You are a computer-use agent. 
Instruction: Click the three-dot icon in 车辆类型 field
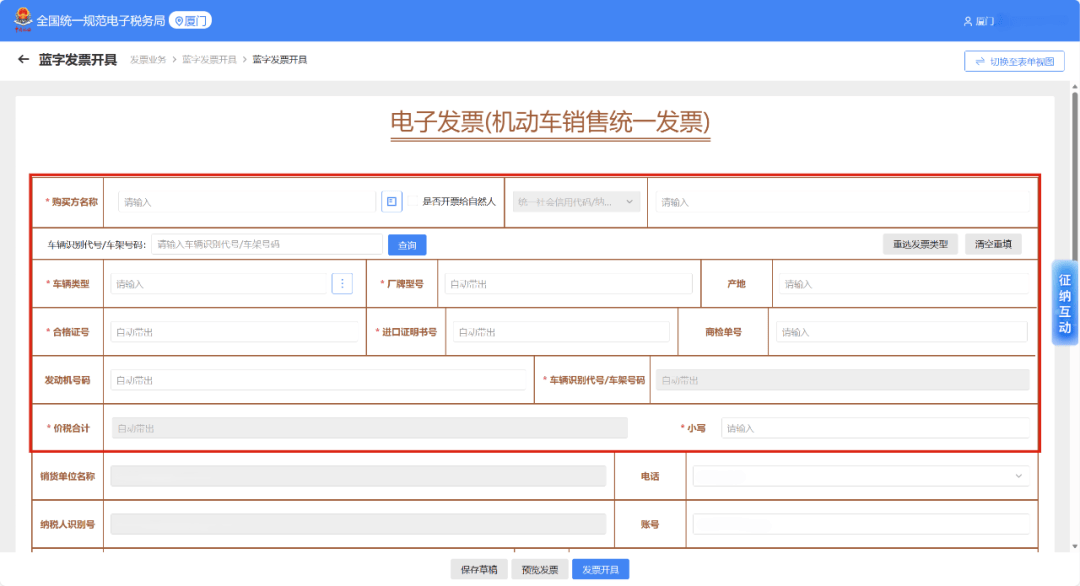342,284
